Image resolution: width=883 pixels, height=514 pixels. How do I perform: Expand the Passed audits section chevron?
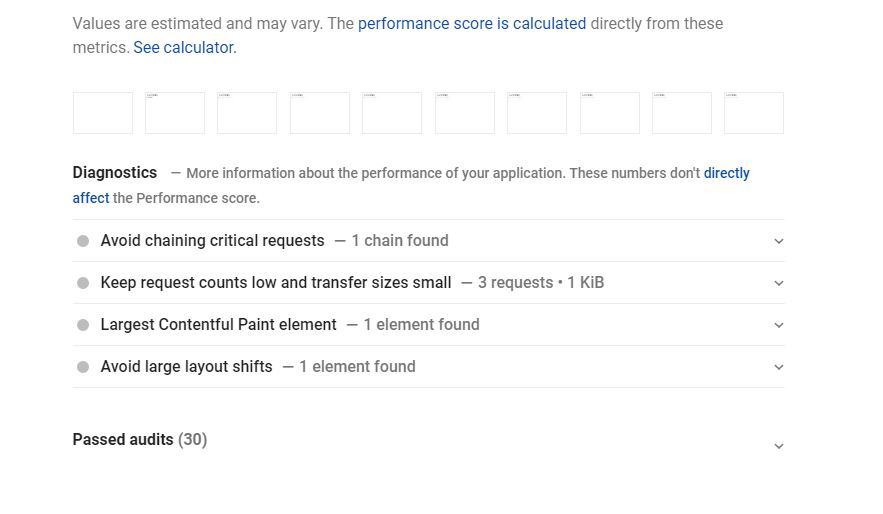779,446
